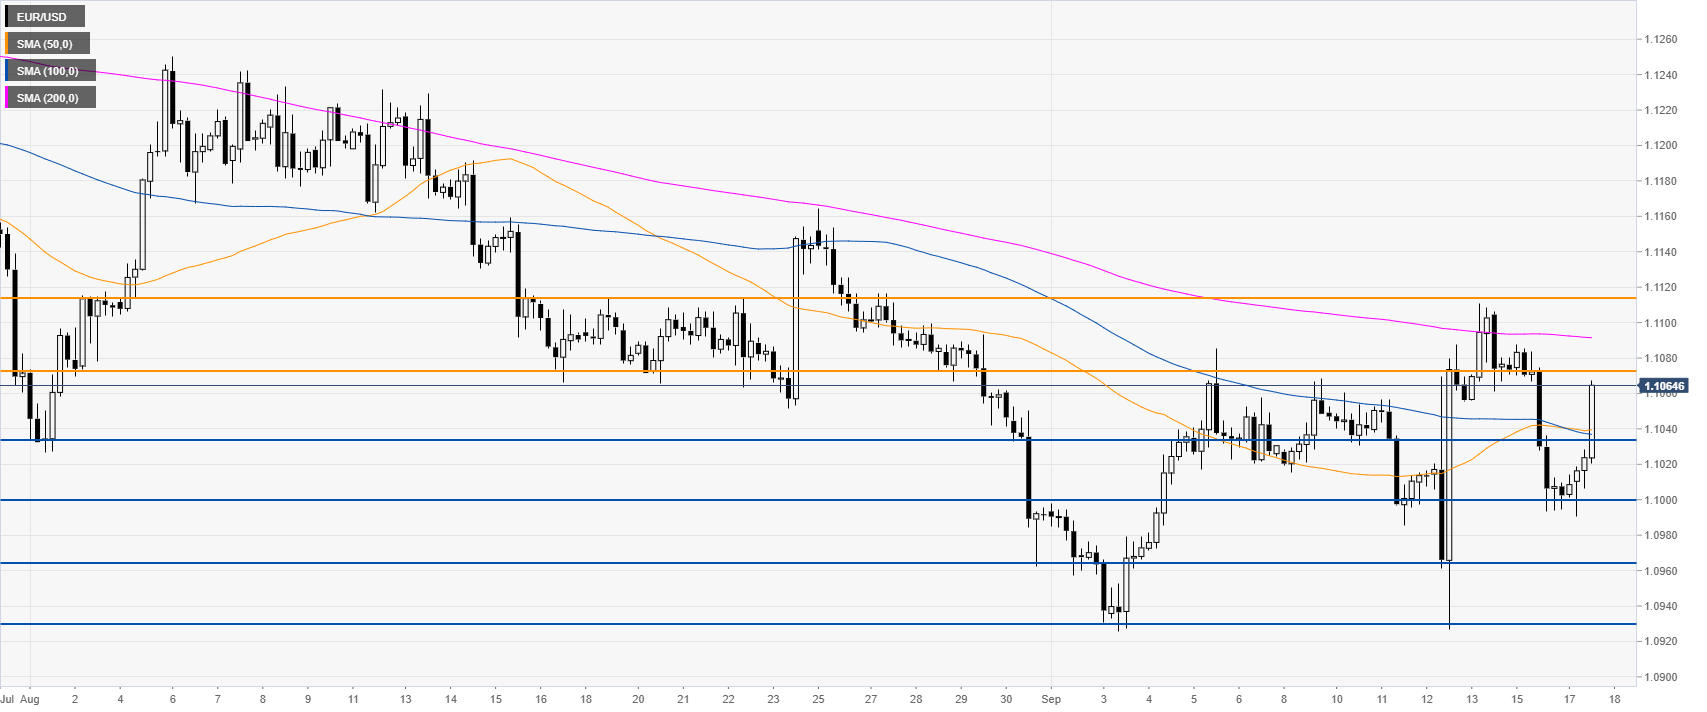Click the 1.0900 price axis label
The height and width of the screenshot is (712, 1707).
tap(1661, 677)
